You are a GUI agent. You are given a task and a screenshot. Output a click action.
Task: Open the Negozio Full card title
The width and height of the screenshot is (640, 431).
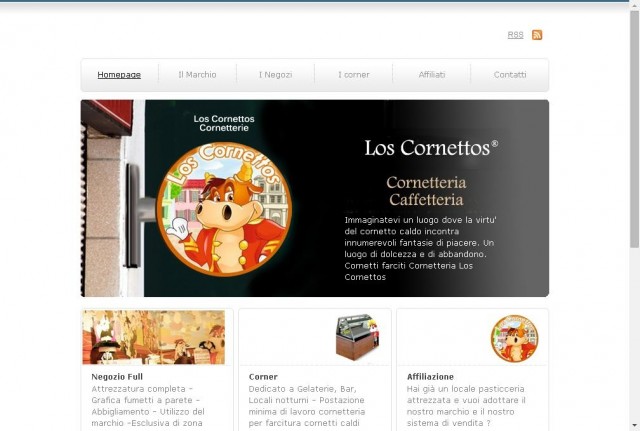[117, 377]
